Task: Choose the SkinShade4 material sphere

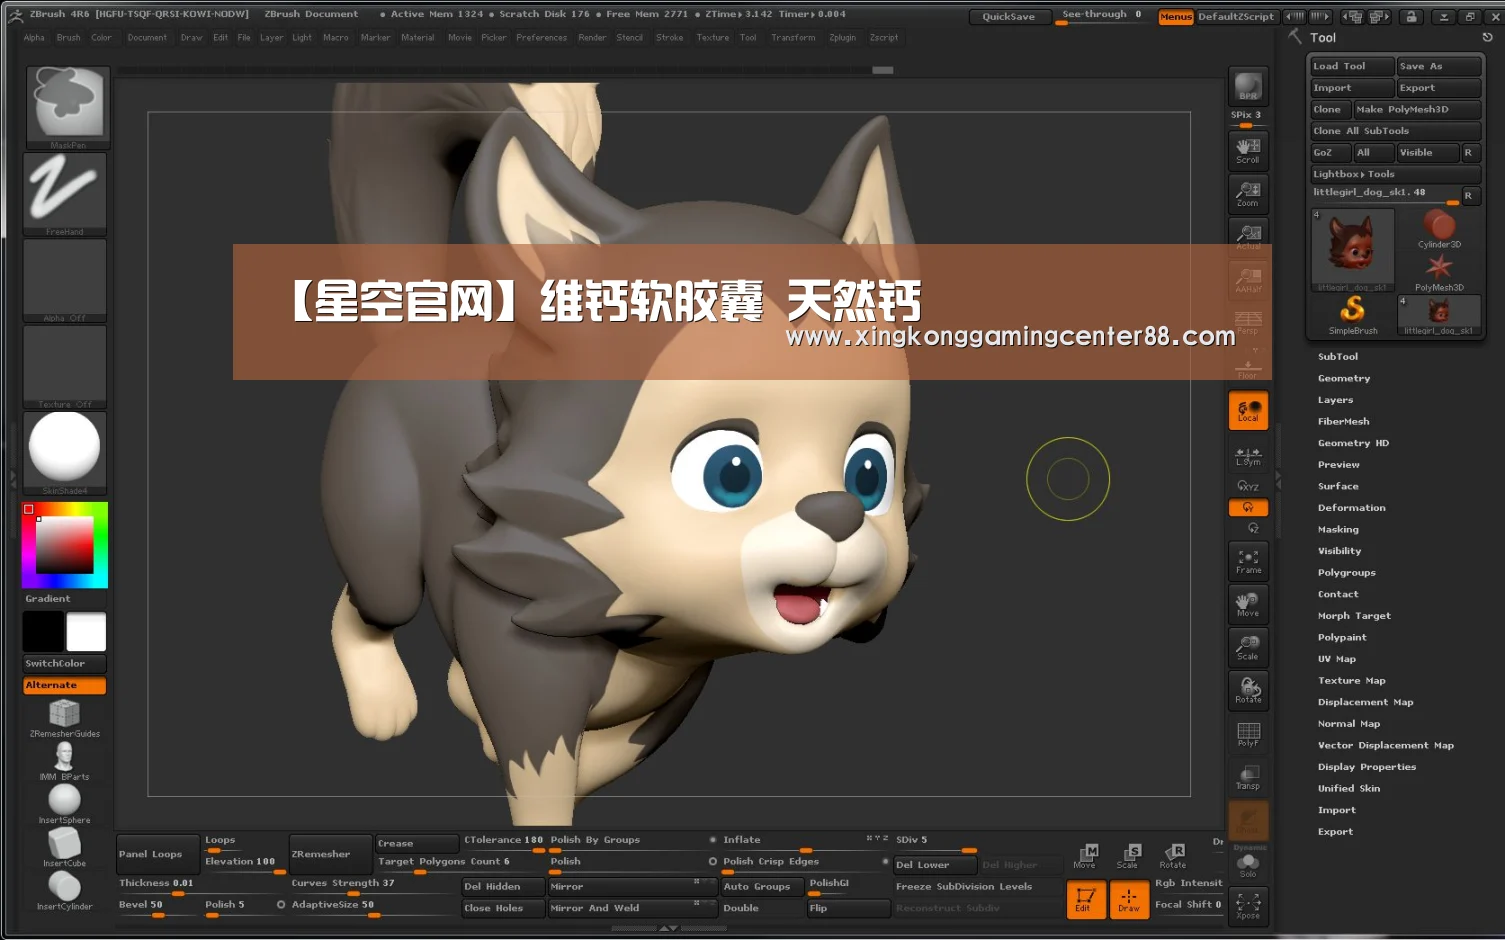Action: (x=65, y=453)
